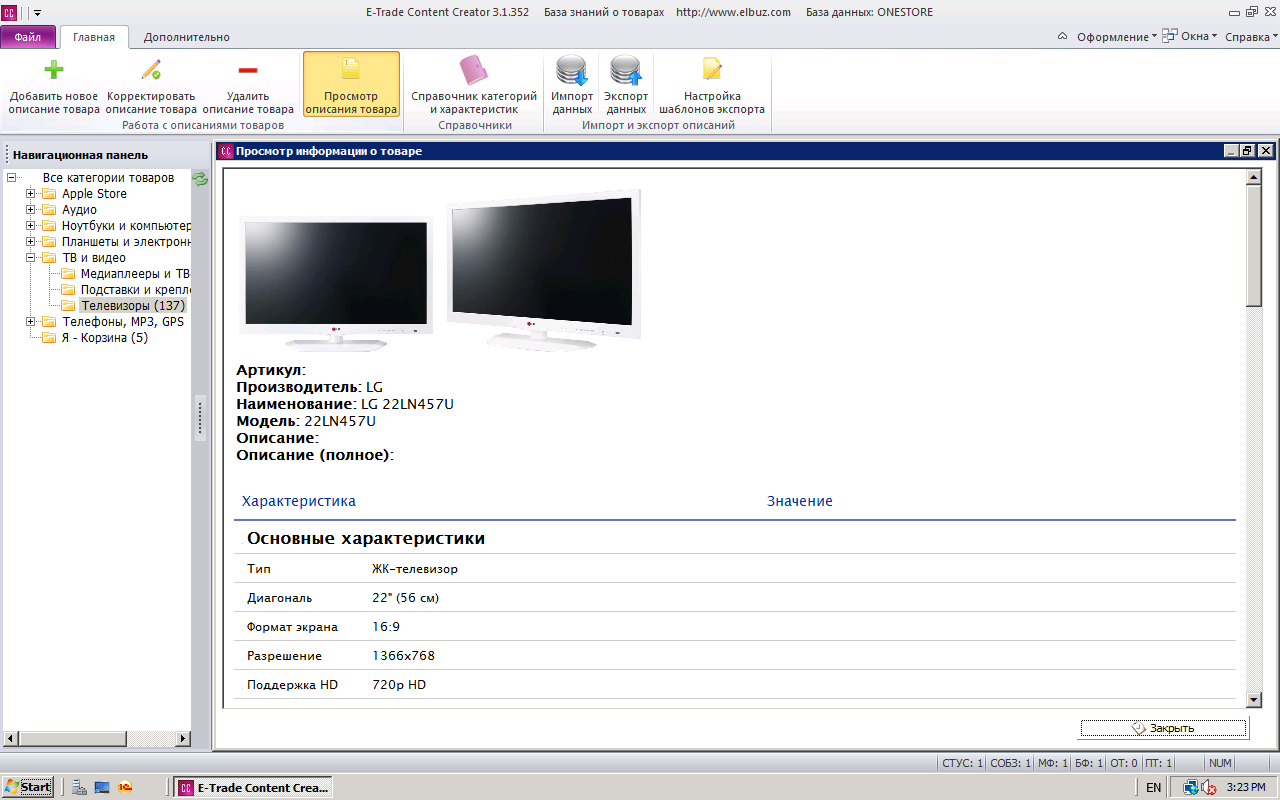Open the Справка dropdown menu

1251,37
